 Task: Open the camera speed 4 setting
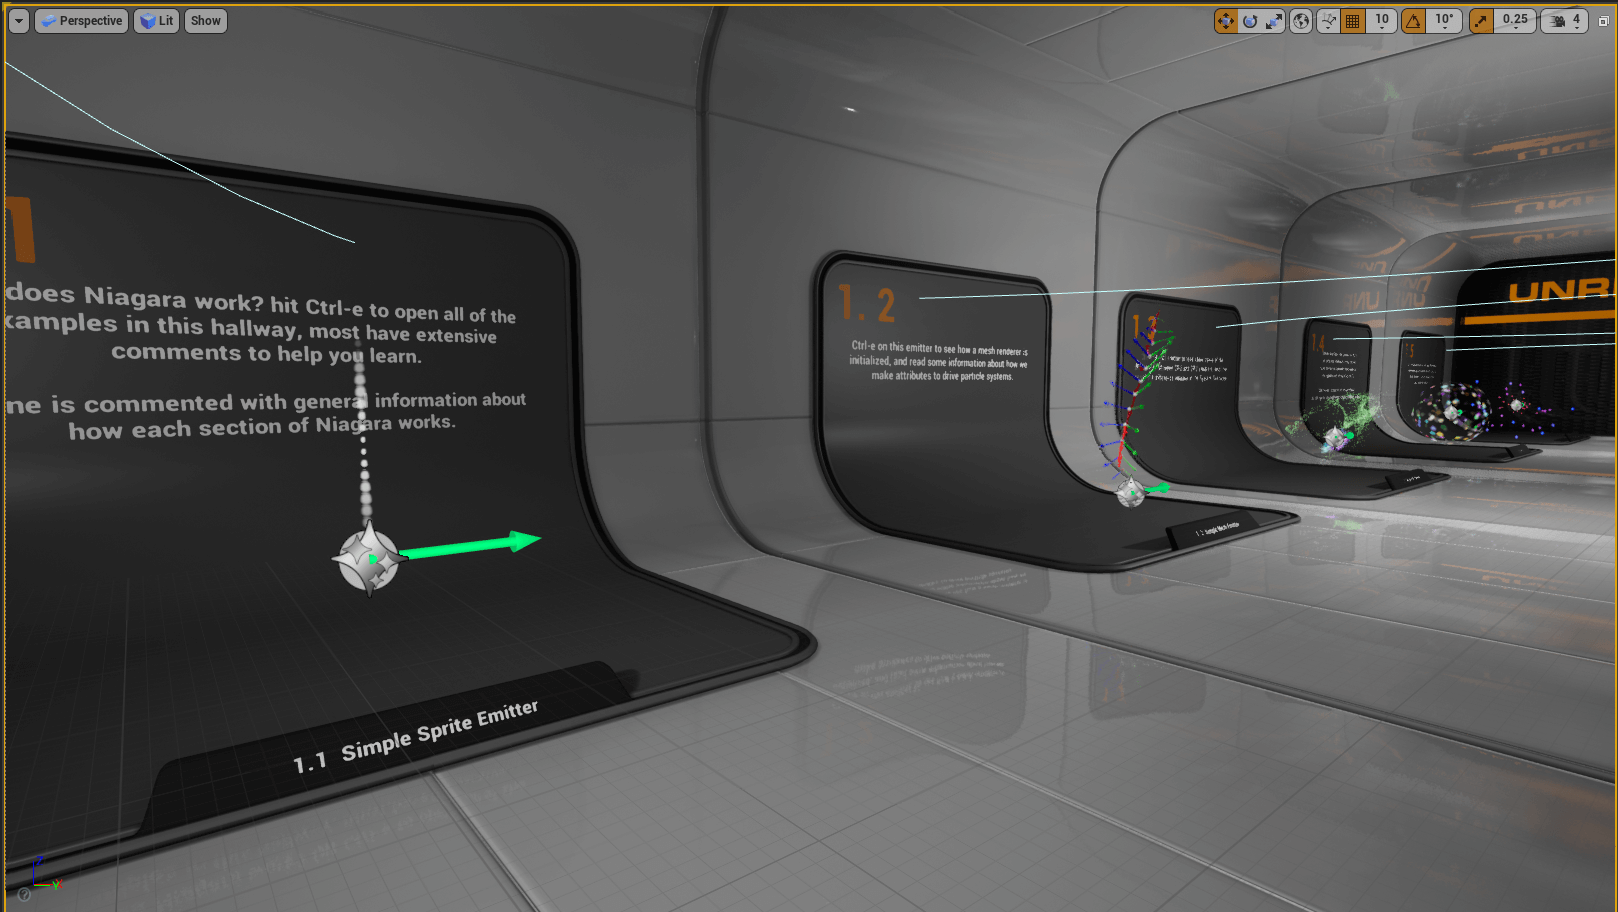pyautogui.click(x=1566, y=21)
